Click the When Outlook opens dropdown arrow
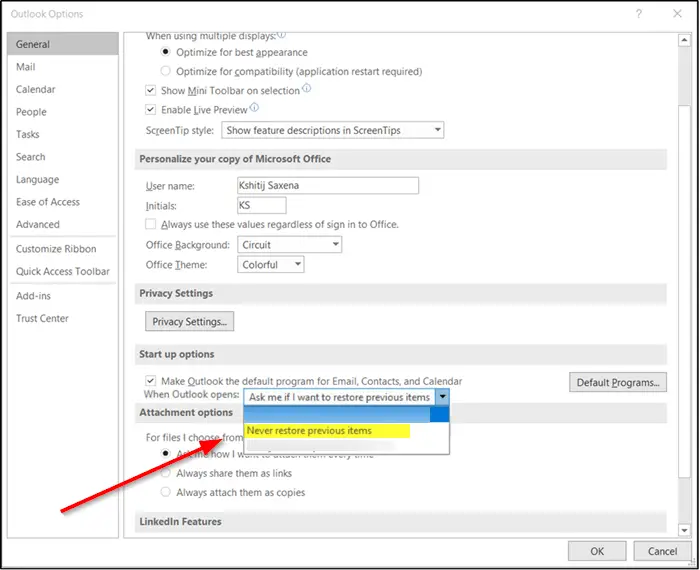This screenshot has height=570, width=700. click(x=442, y=396)
